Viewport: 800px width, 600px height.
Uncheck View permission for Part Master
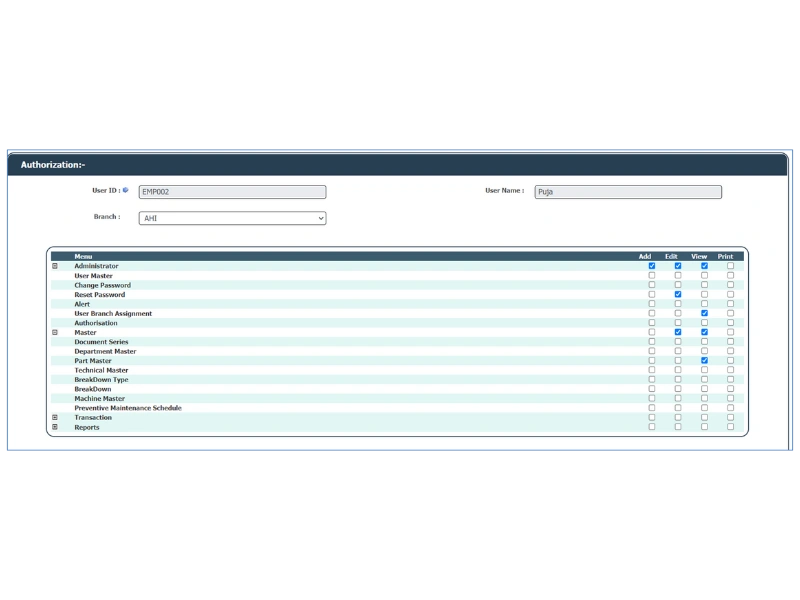[704, 361]
